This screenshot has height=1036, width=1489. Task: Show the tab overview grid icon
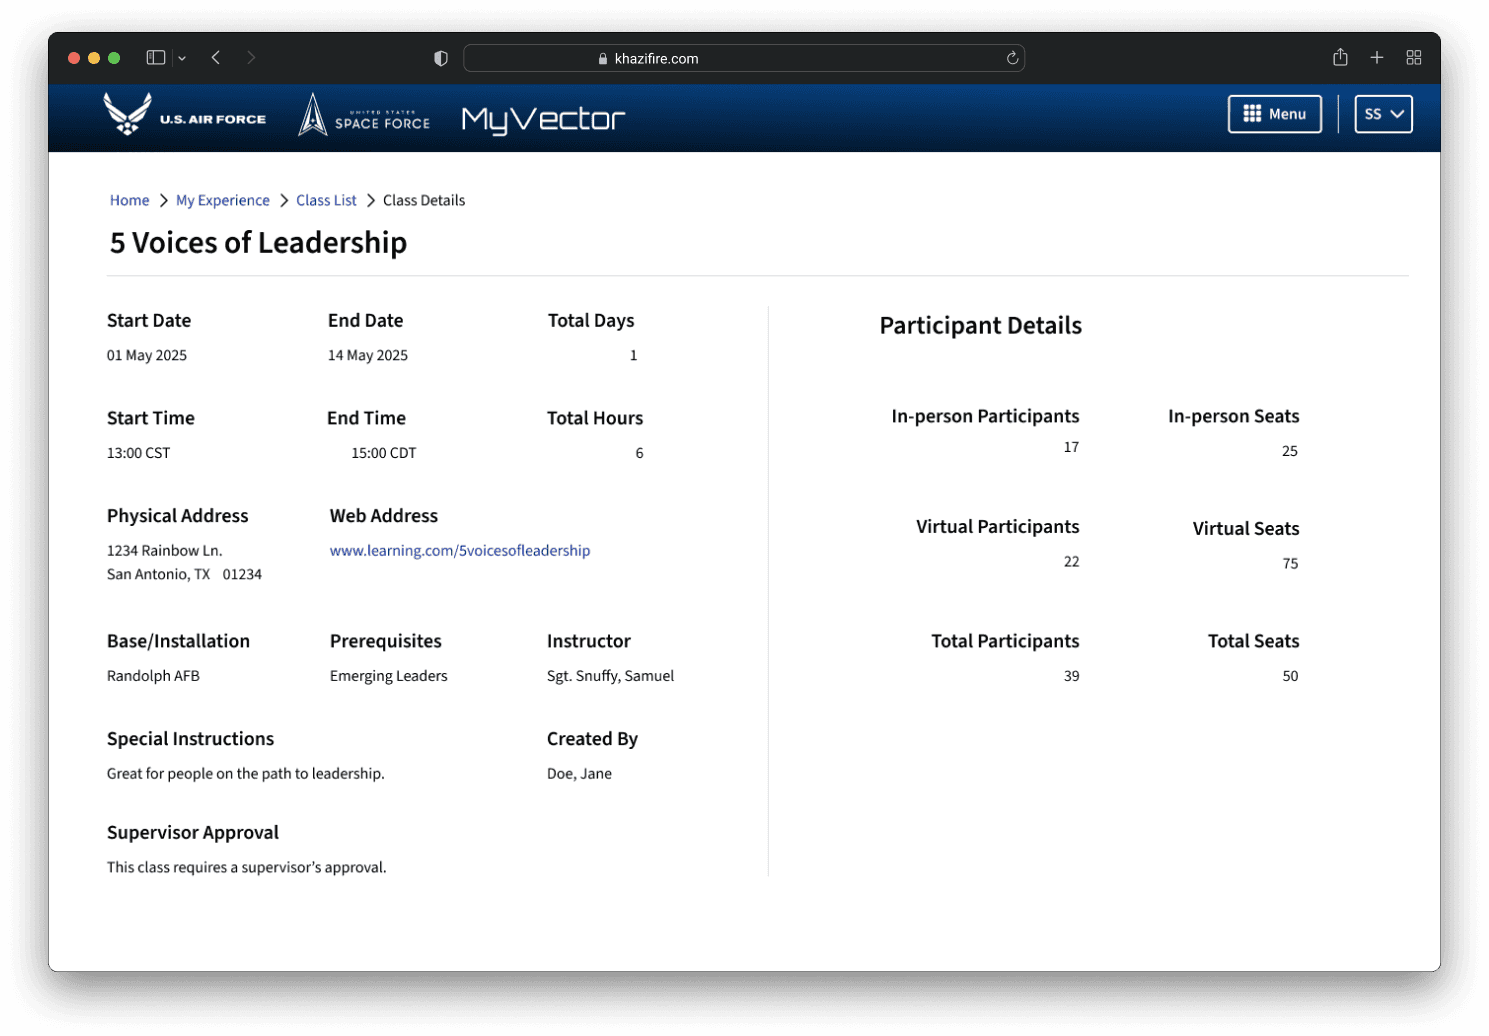pyautogui.click(x=1414, y=58)
